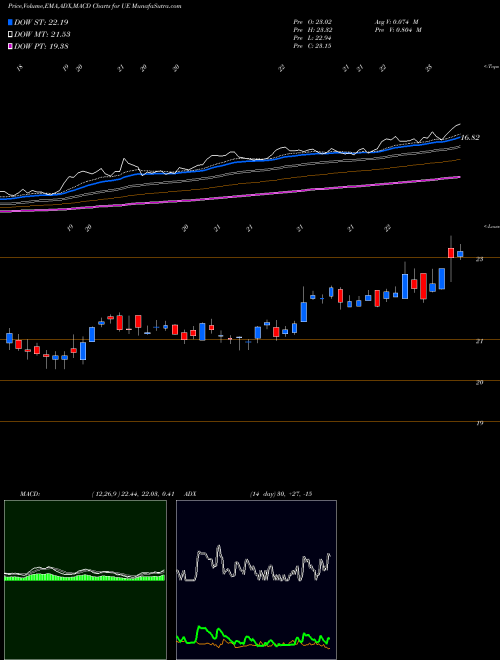Click the 'Avg V: 0.974 M' volume text
This screenshot has width=500, height=660.
pos(396,22)
